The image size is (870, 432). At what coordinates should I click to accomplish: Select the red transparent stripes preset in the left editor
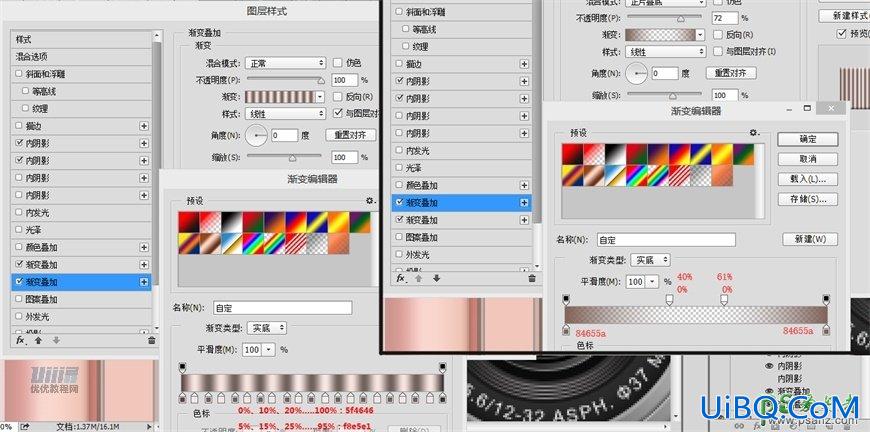296,243
